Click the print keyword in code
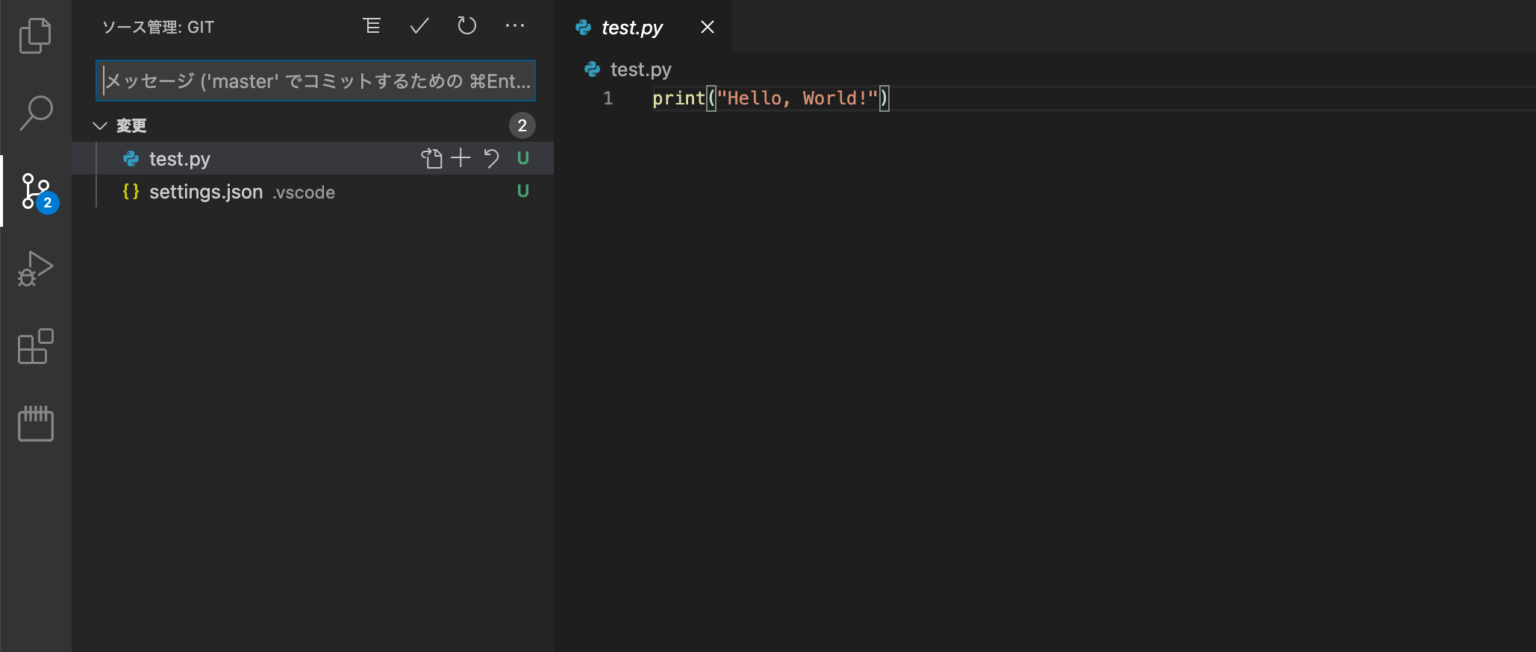 coord(679,98)
